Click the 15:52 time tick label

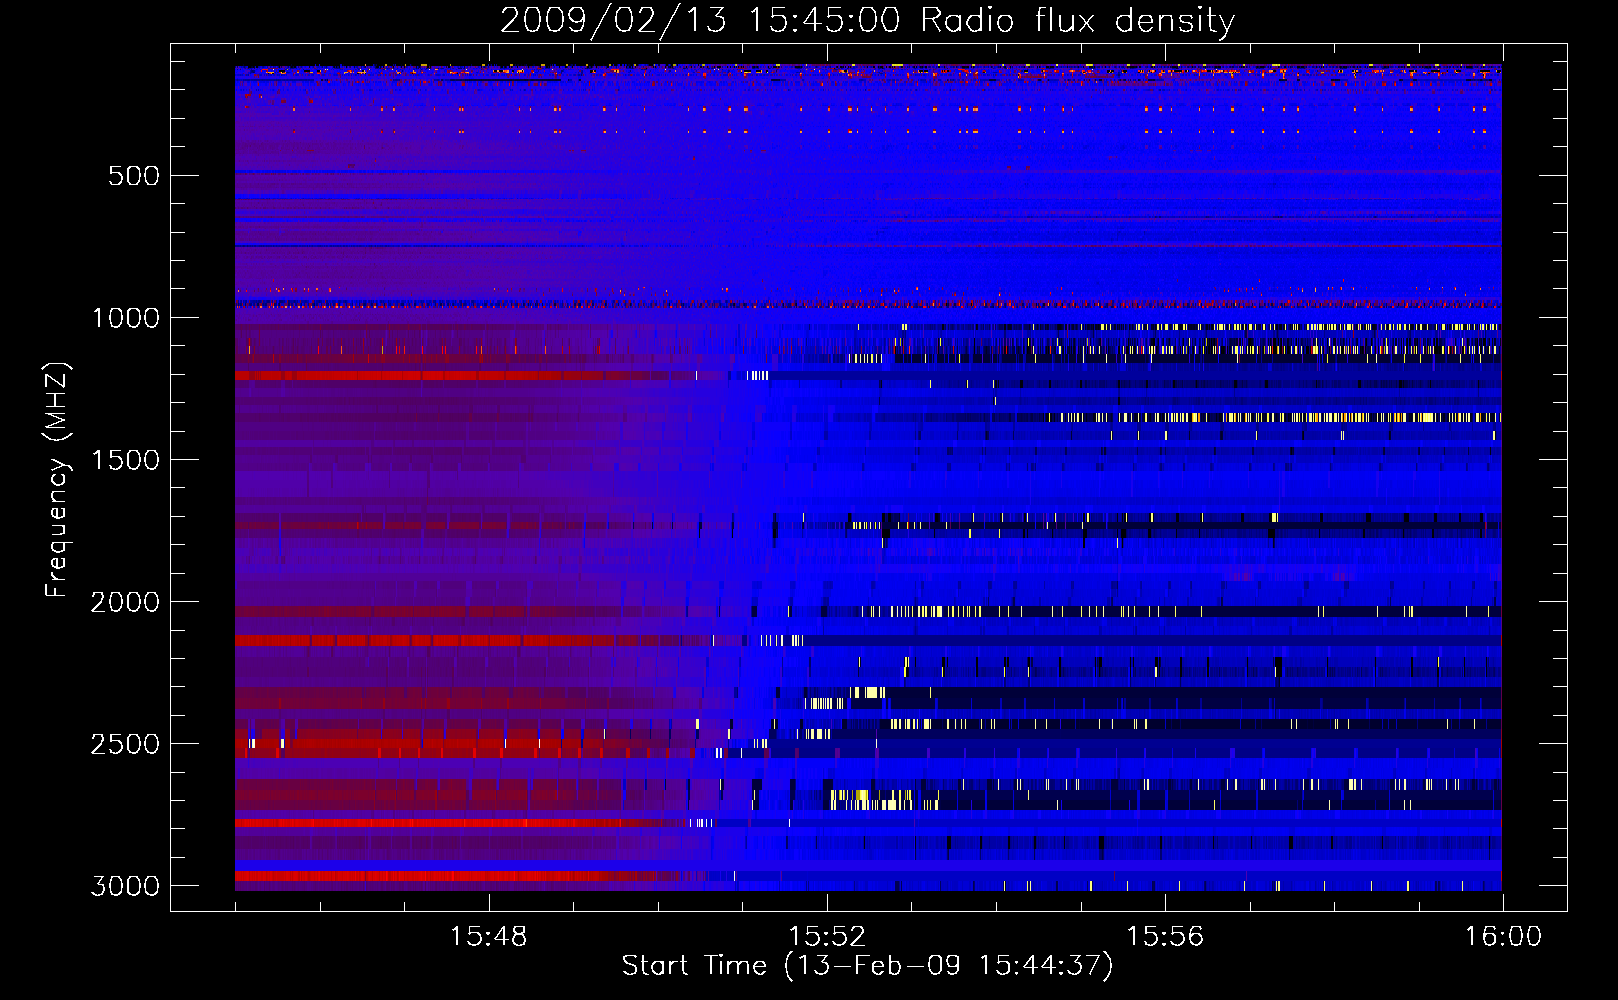[x=826, y=937]
